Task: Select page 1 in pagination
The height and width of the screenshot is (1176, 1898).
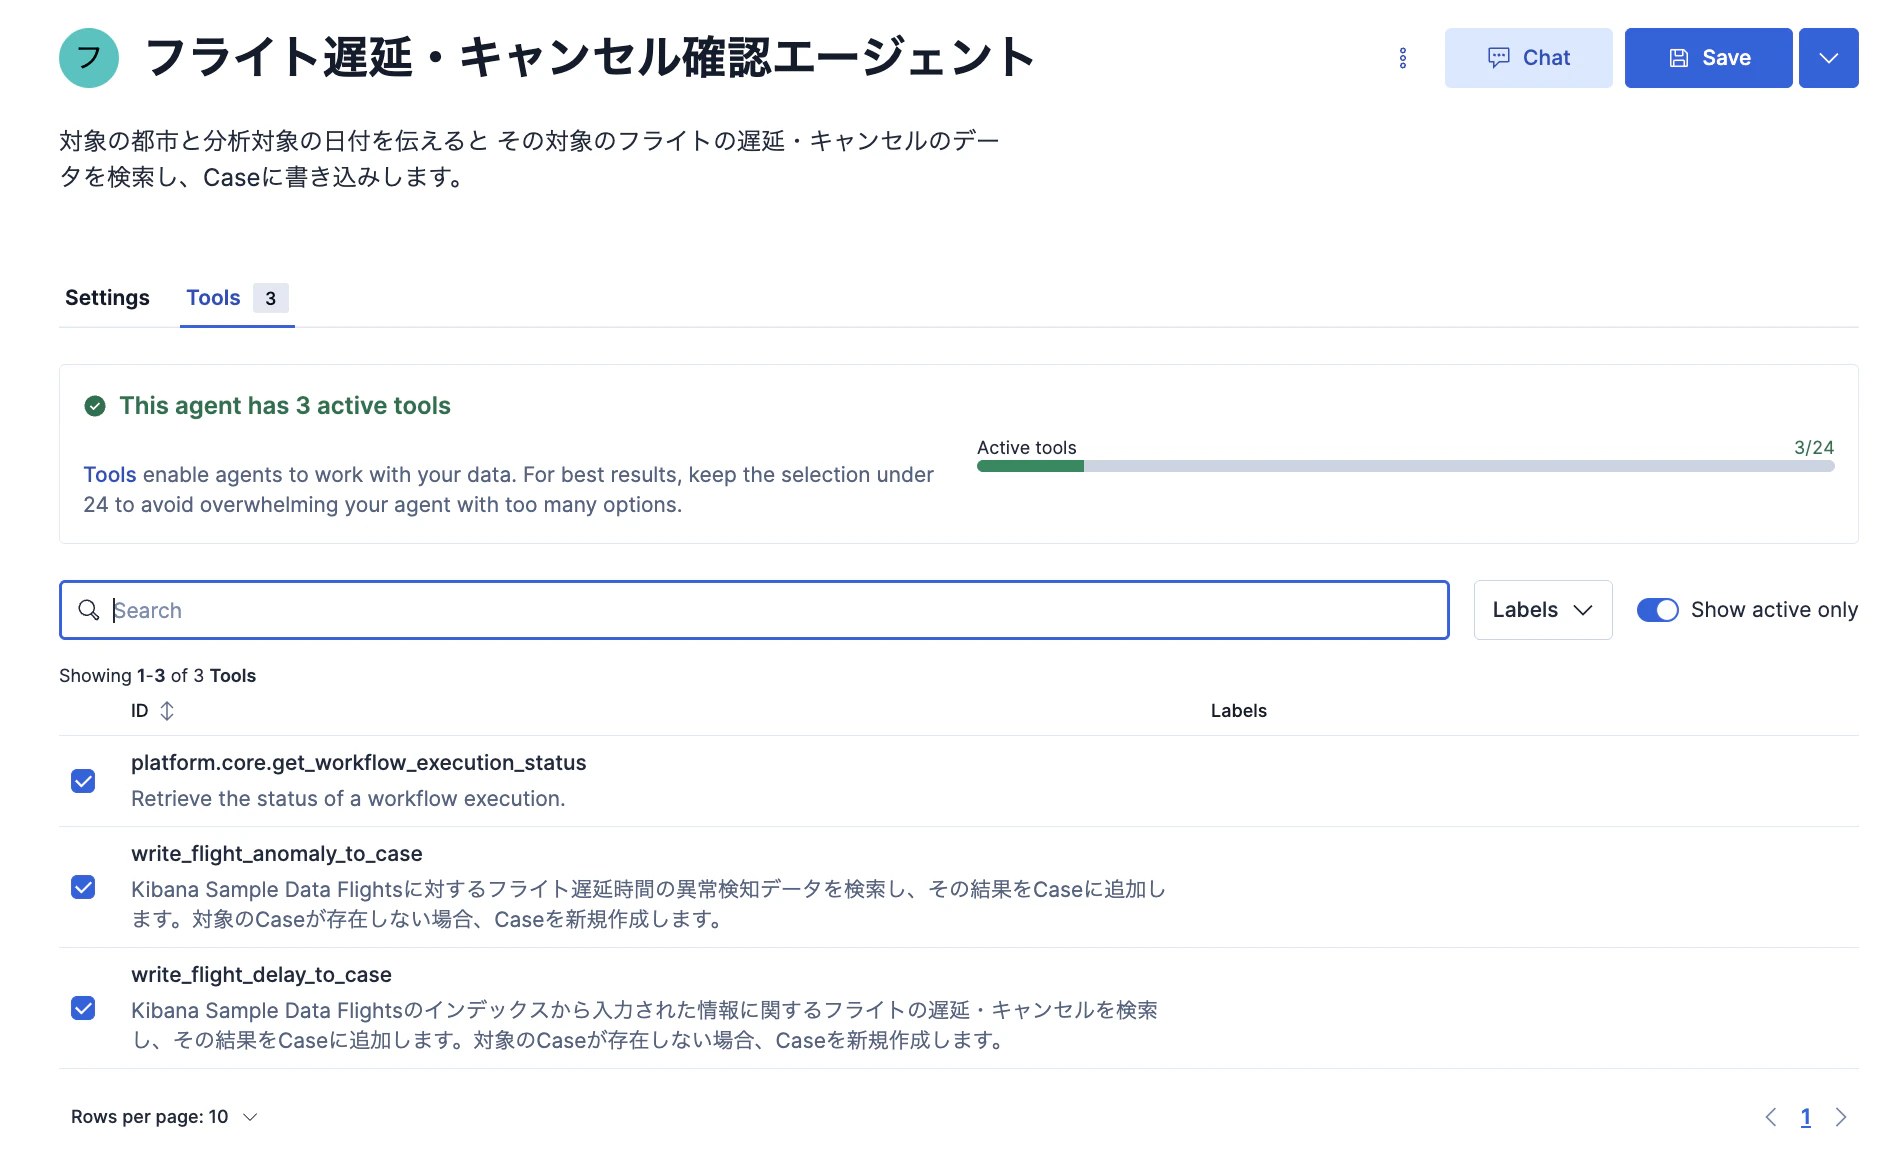Action: pos(1806,1117)
